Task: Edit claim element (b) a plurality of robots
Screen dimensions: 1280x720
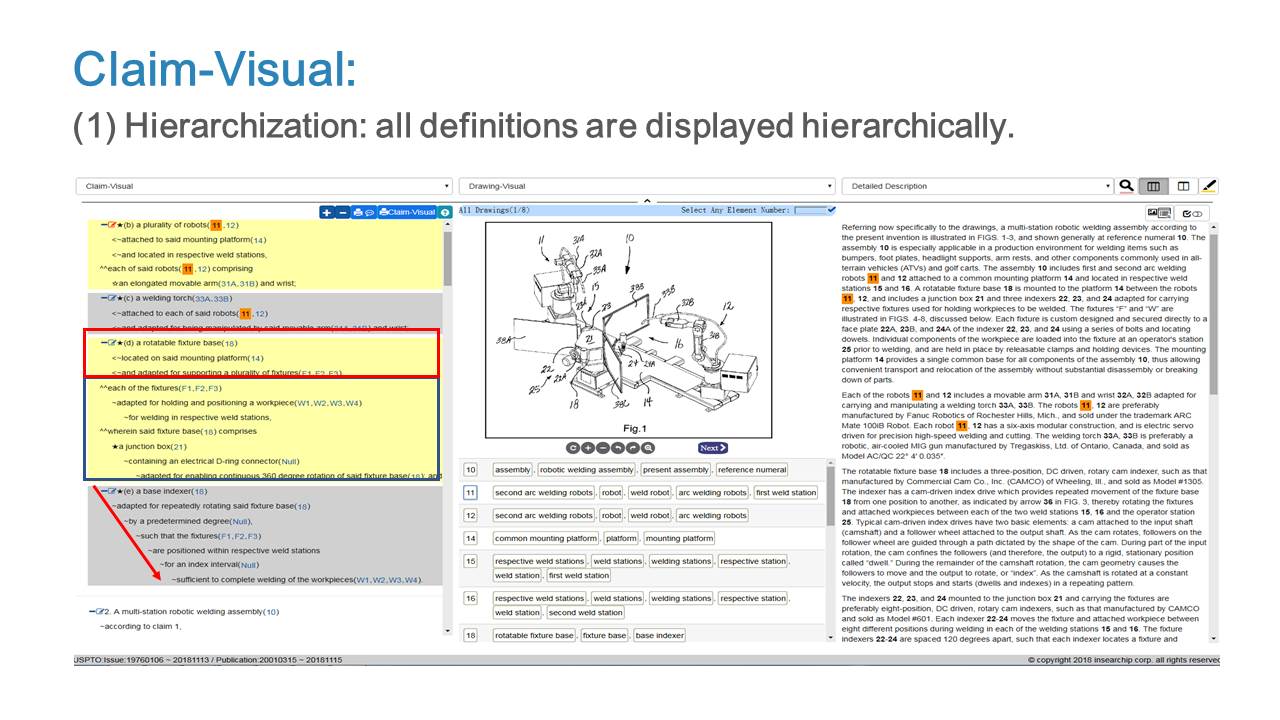Action: [x=112, y=225]
